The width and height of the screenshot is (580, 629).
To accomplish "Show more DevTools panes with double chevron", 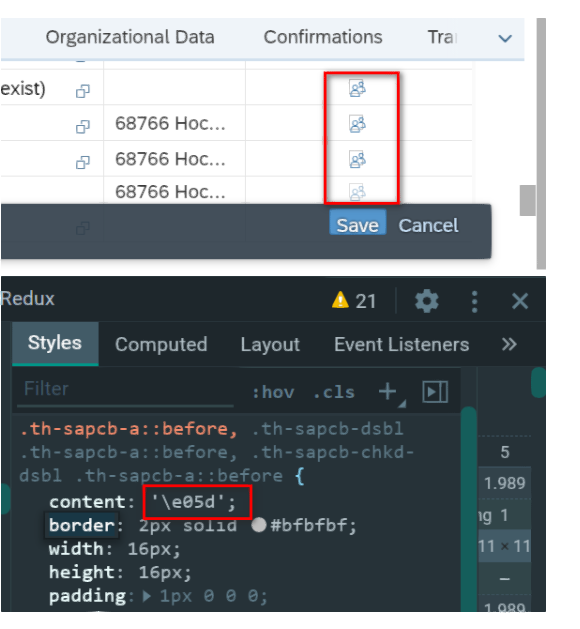I will point(509,344).
